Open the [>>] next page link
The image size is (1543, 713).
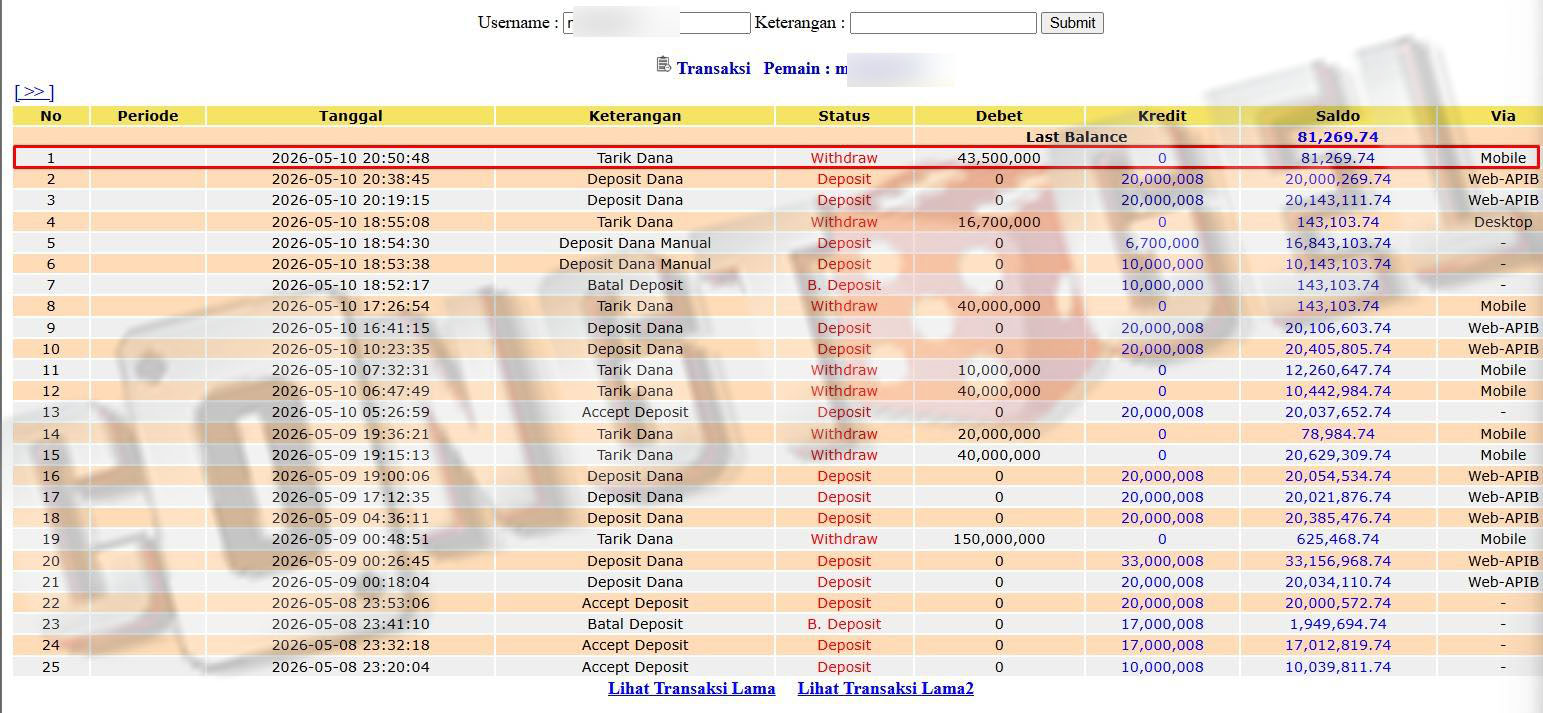34,92
